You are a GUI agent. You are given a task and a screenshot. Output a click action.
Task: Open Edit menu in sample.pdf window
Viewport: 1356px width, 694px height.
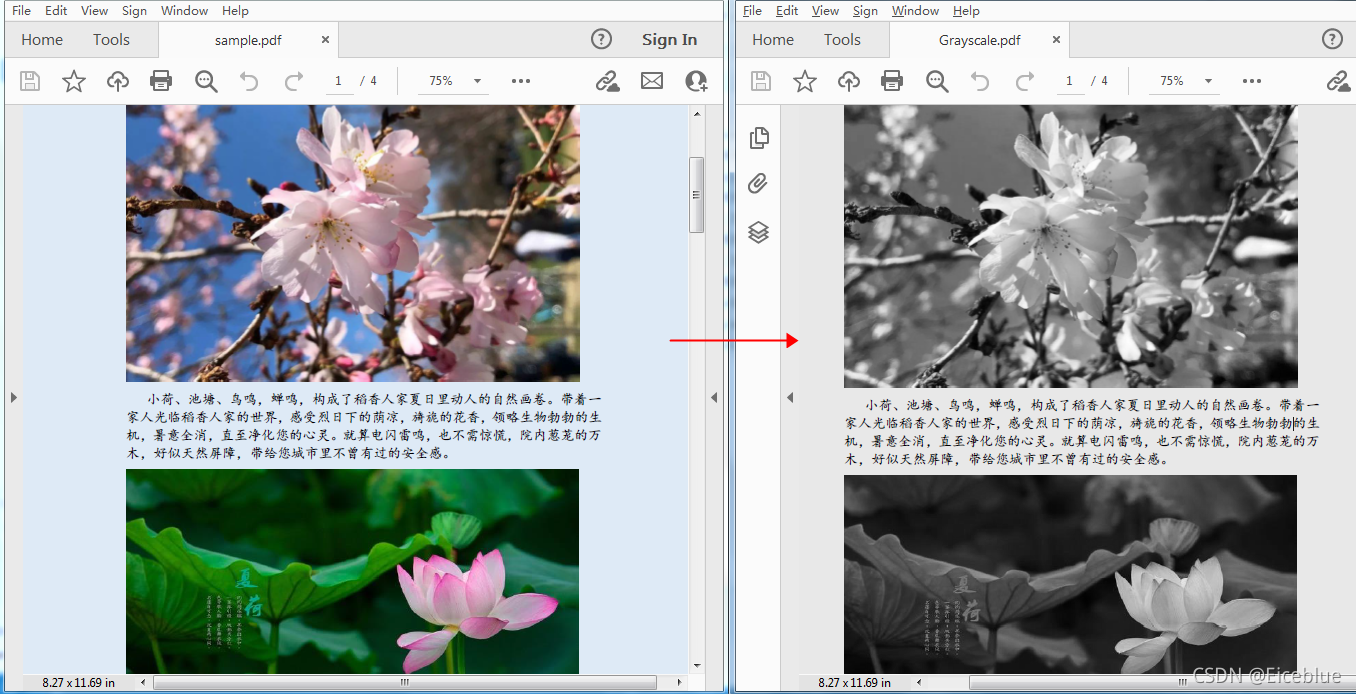[56, 11]
